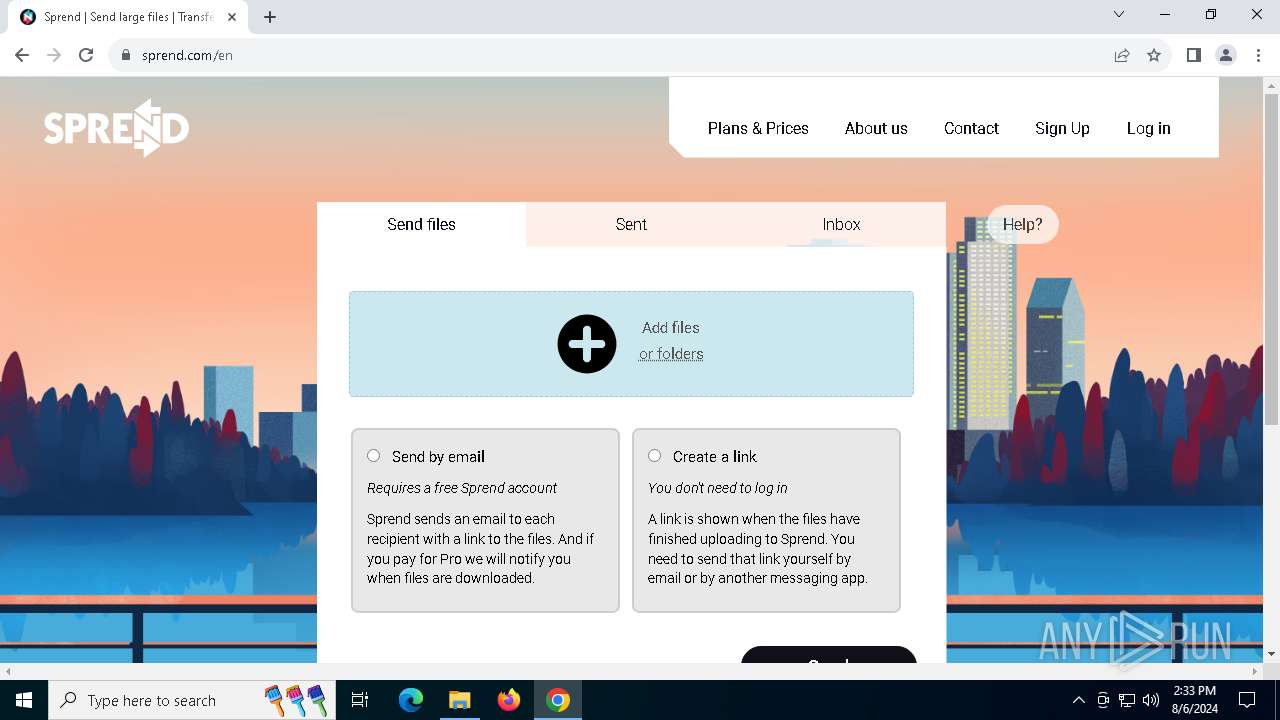Open Windows Start menu

24,700
